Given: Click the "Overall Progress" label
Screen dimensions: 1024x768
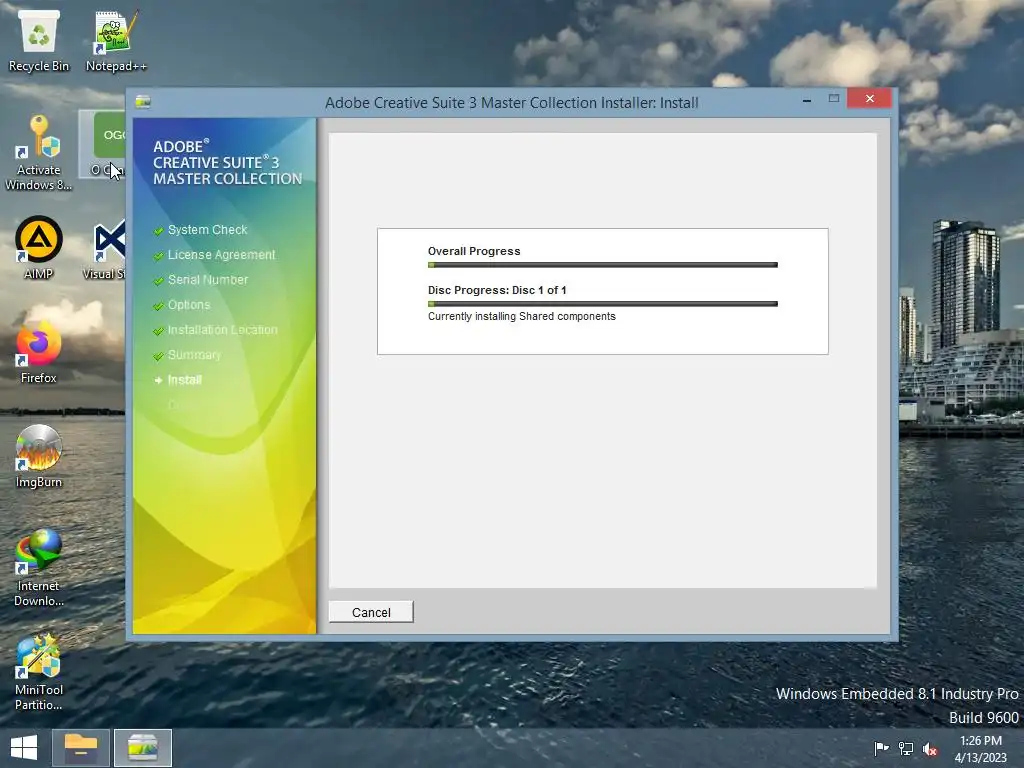Looking at the screenshot, I should [x=474, y=251].
